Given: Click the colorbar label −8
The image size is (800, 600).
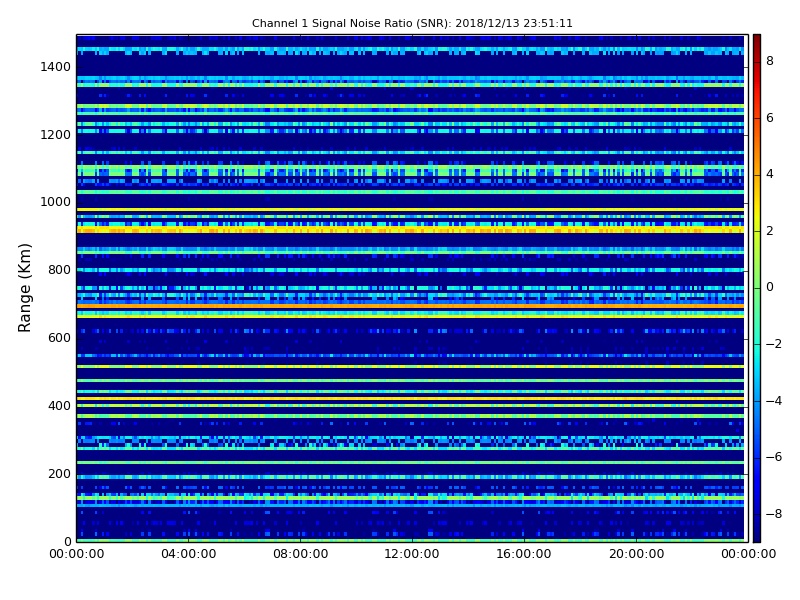Looking at the screenshot, I should click(x=773, y=514).
